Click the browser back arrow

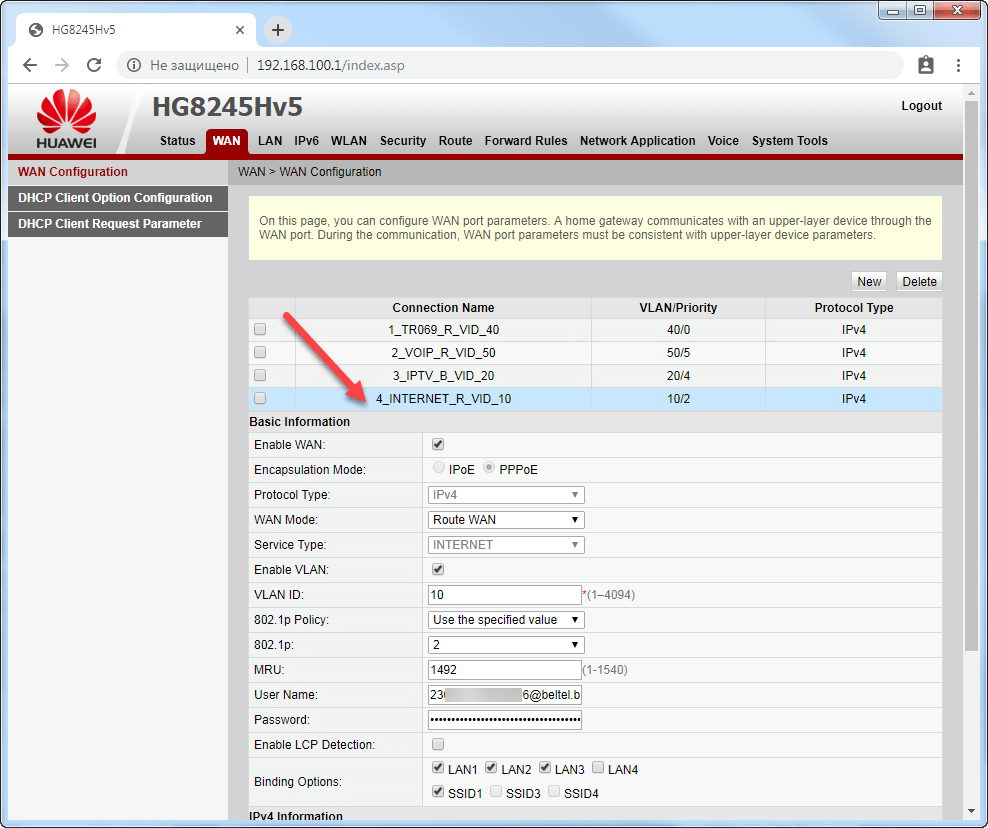pyautogui.click(x=30, y=65)
